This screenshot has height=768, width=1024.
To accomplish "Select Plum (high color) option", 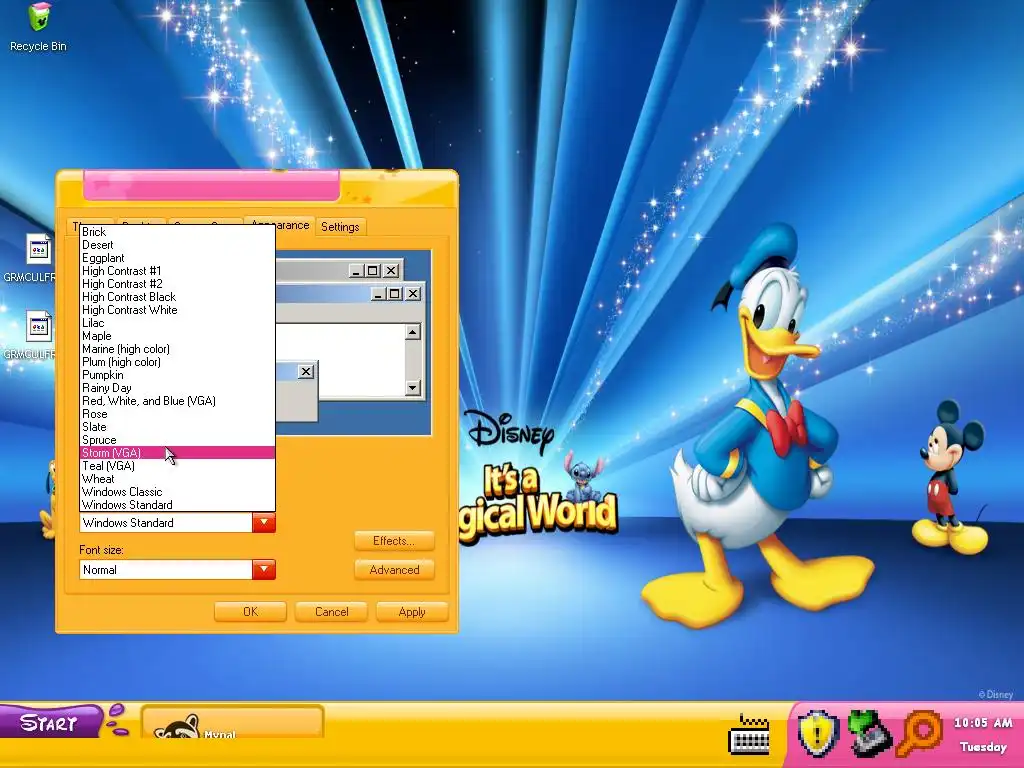I will click(x=177, y=362).
